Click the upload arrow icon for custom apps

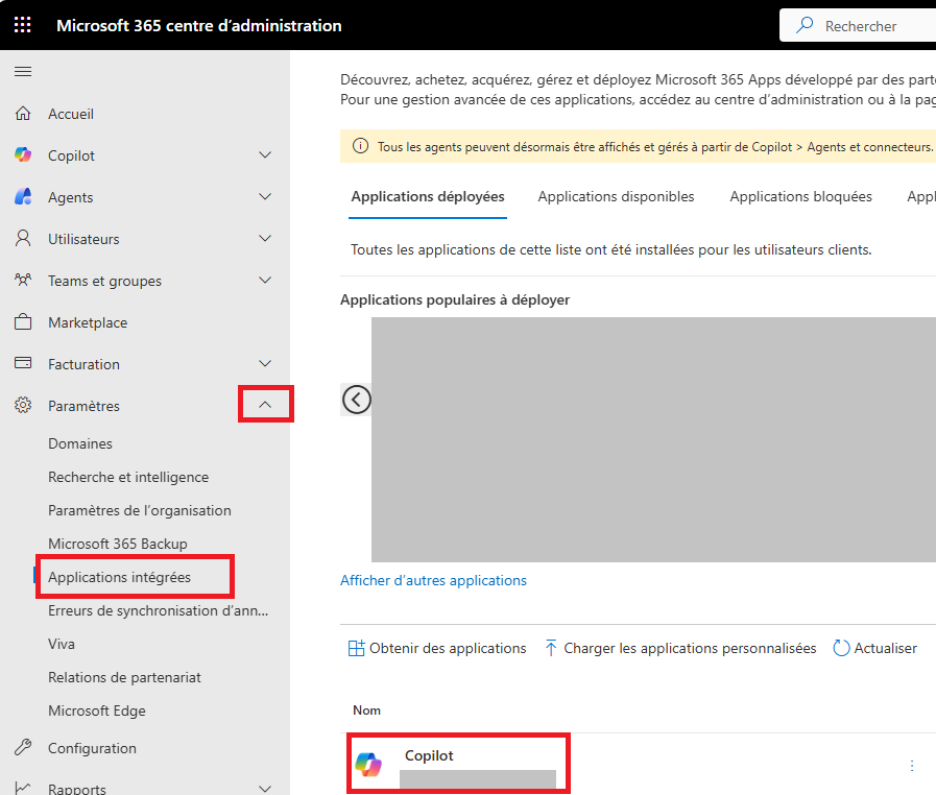click(550, 648)
